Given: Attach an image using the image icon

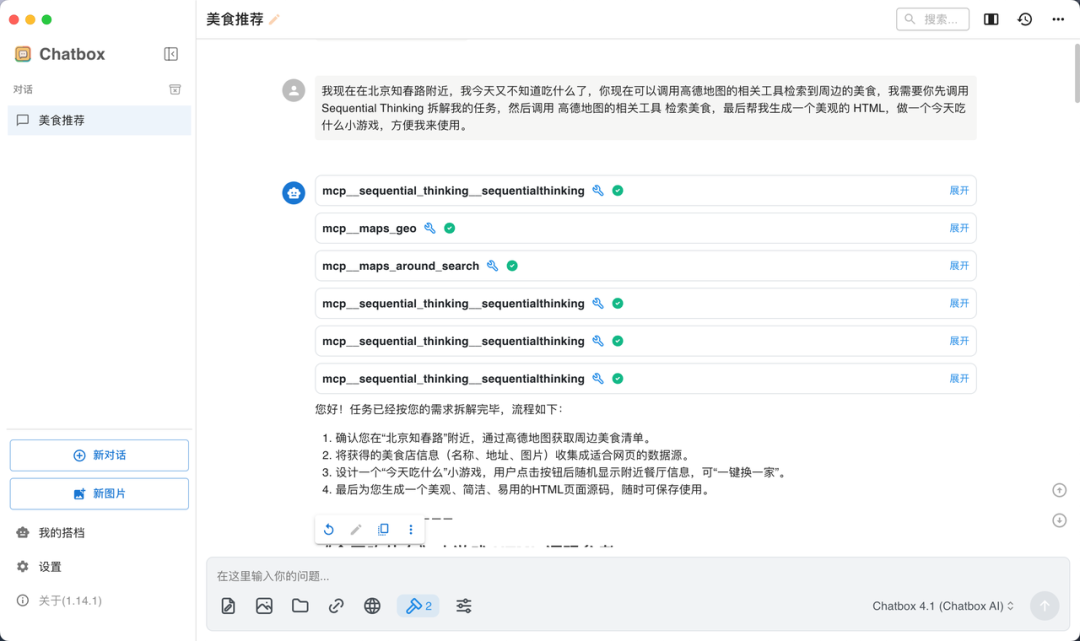Looking at the screenshot, I should 264,605.
